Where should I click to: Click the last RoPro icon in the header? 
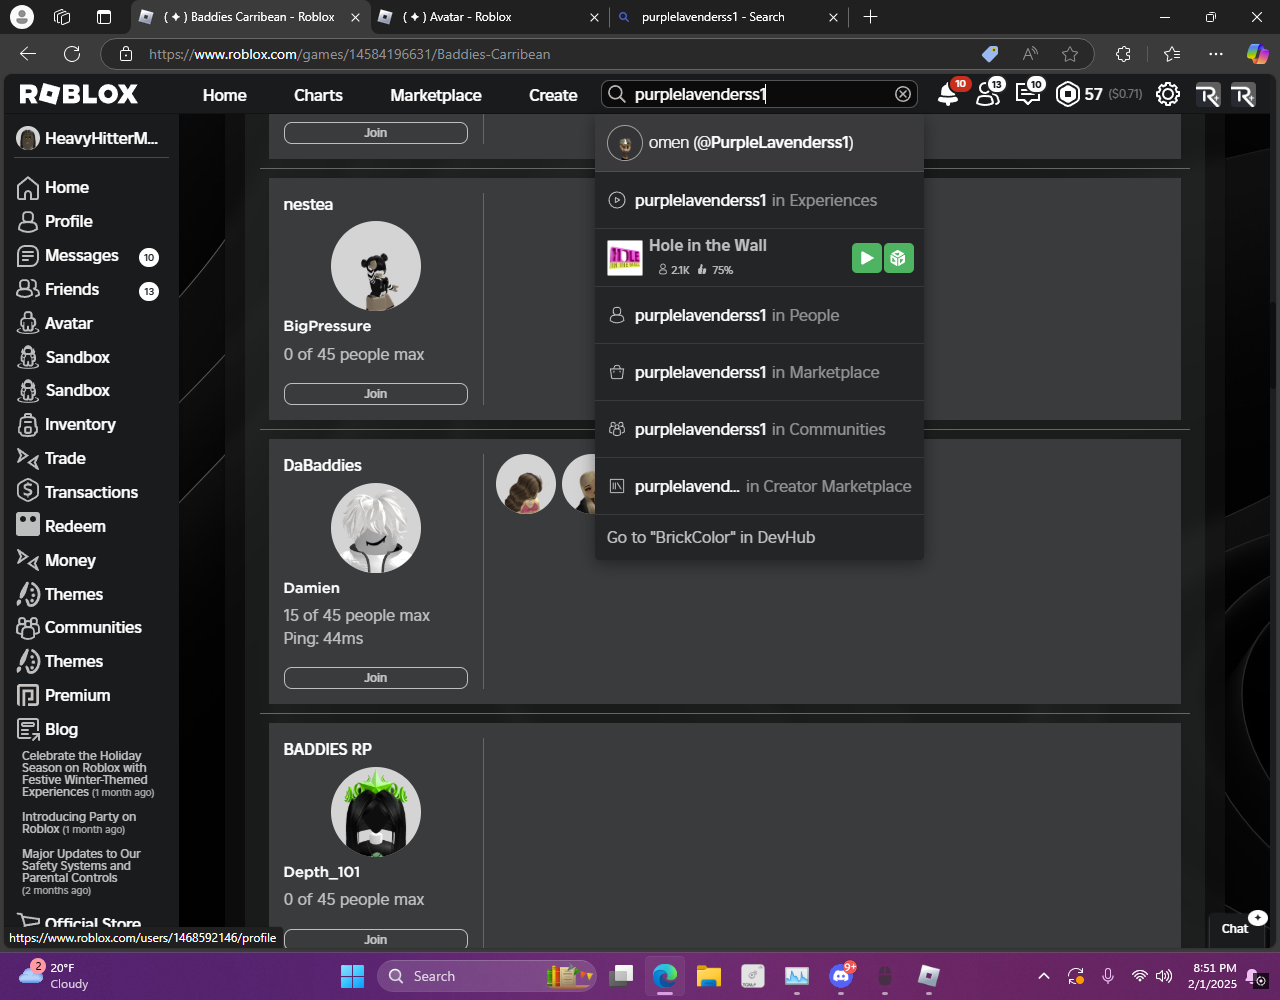coord(1243,95)
